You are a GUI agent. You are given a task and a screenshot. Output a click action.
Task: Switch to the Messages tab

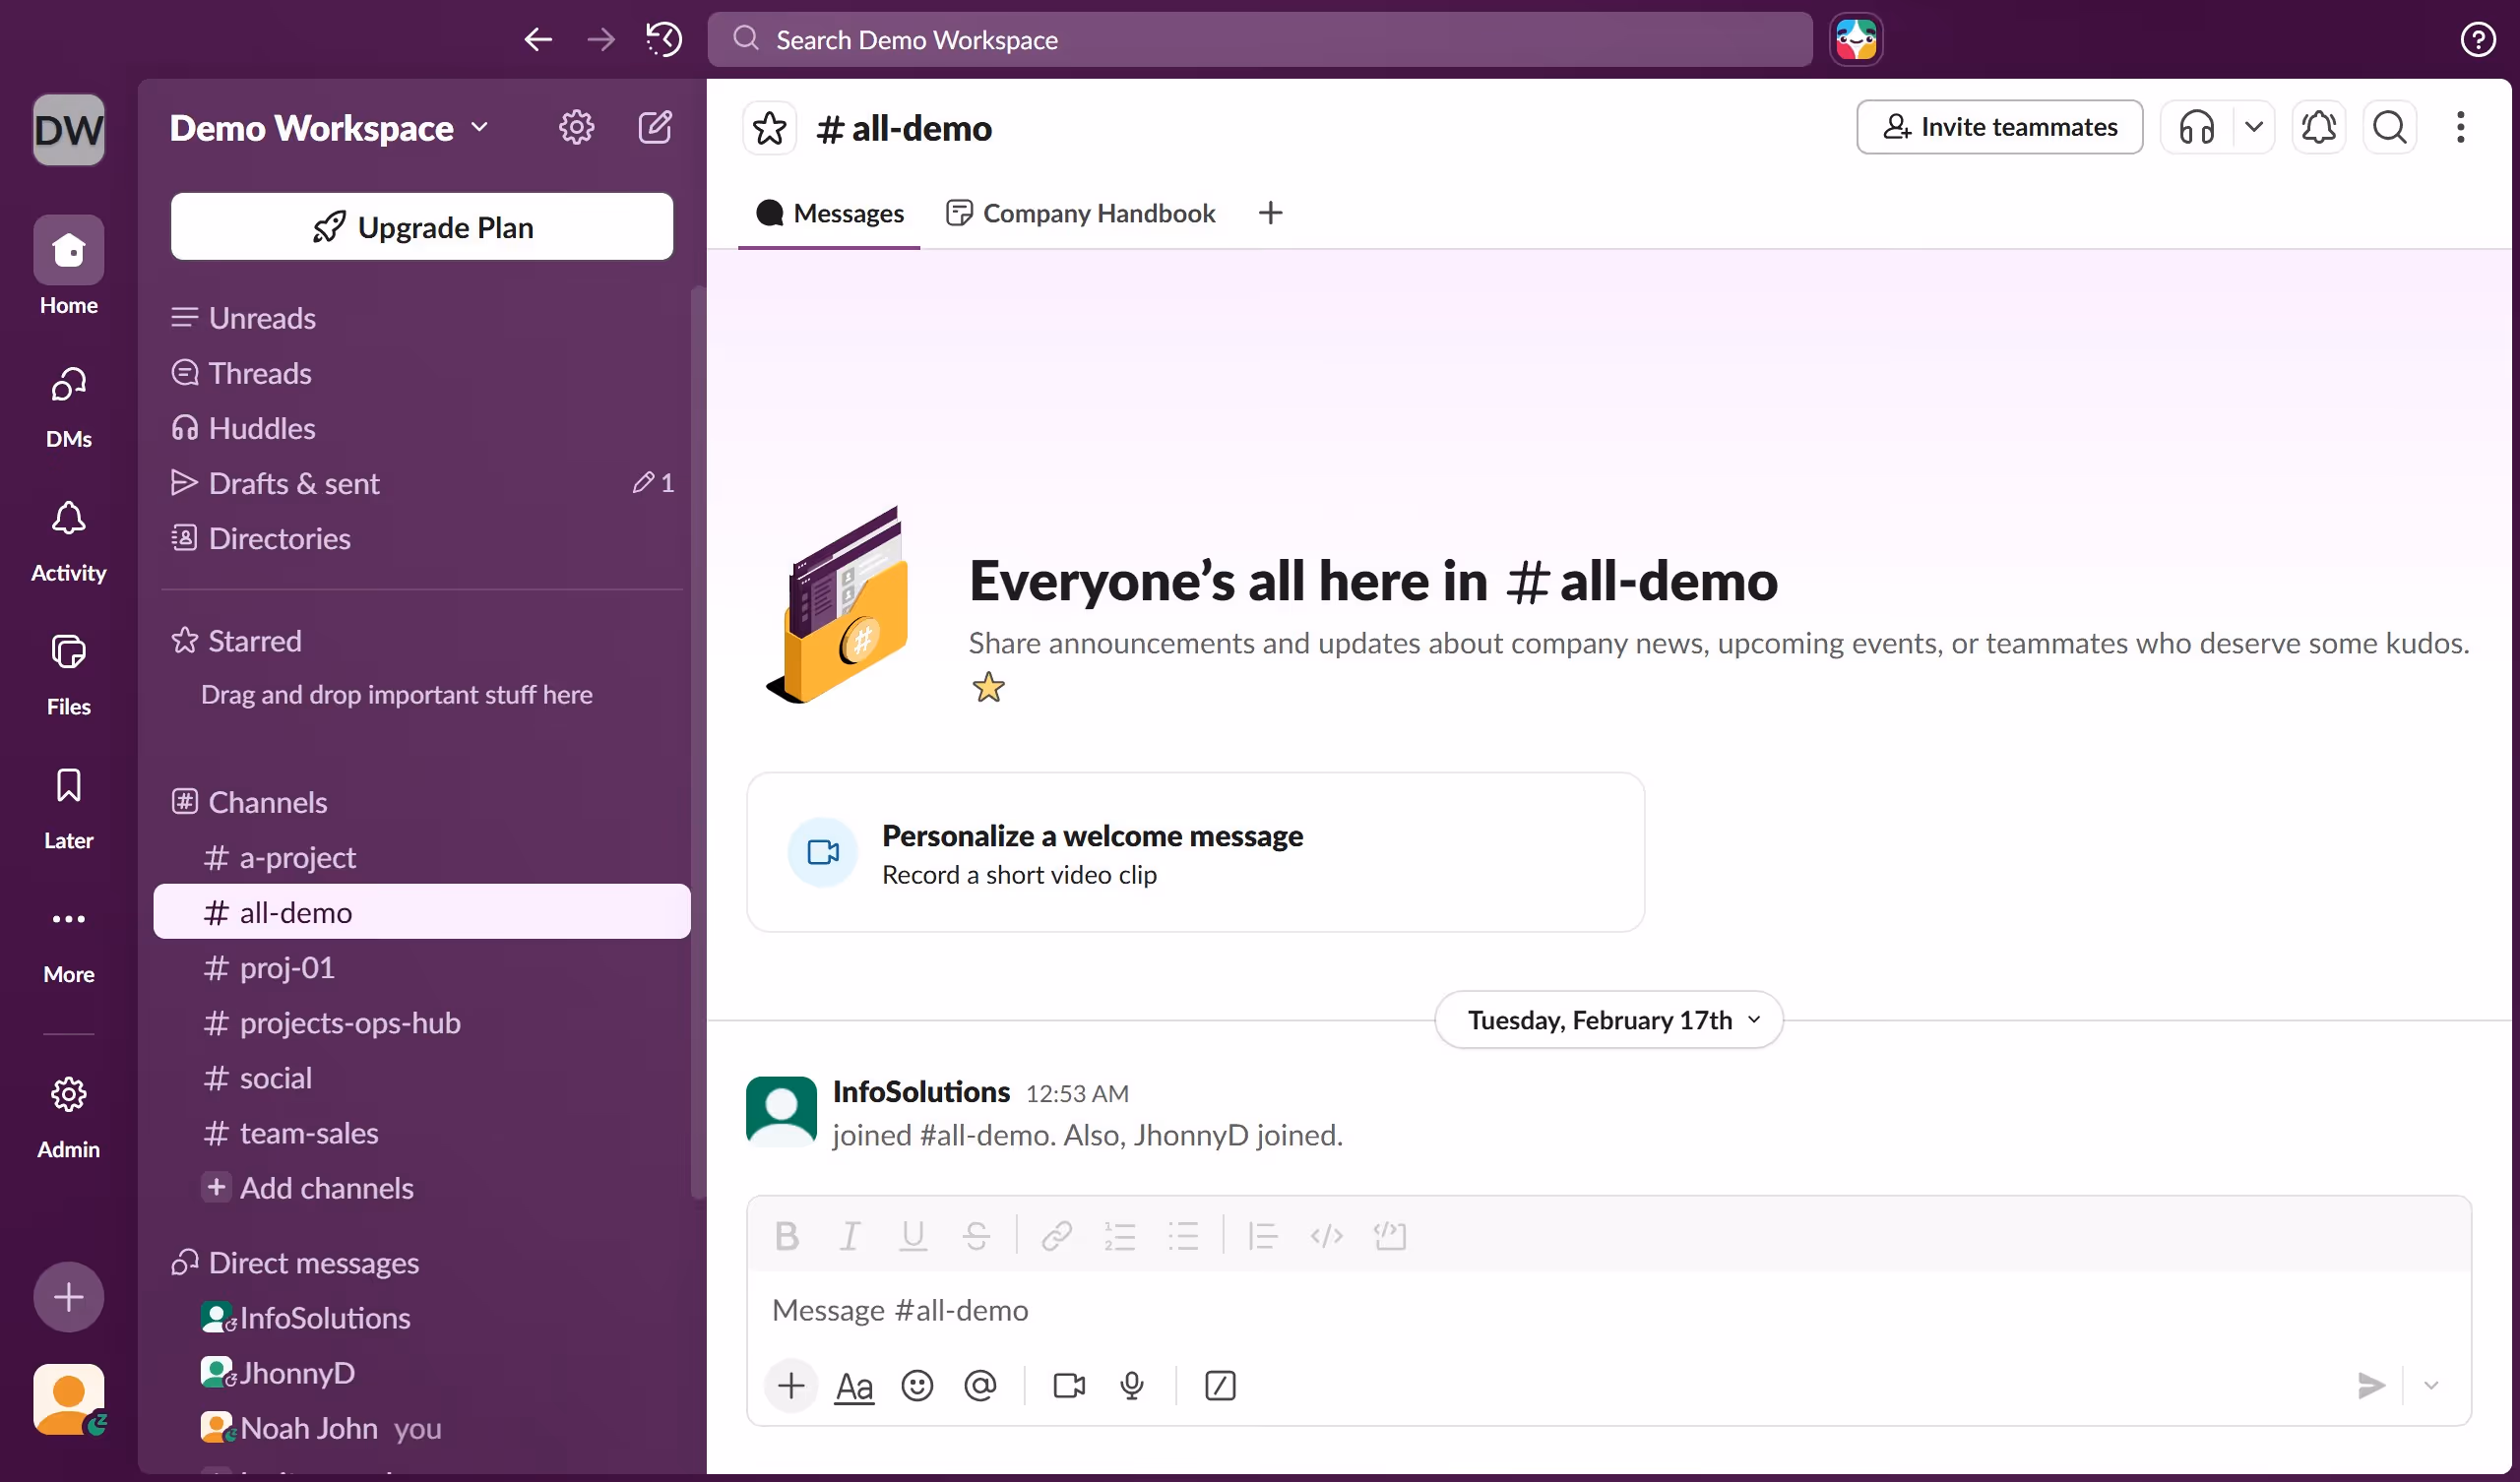(829, 213)
